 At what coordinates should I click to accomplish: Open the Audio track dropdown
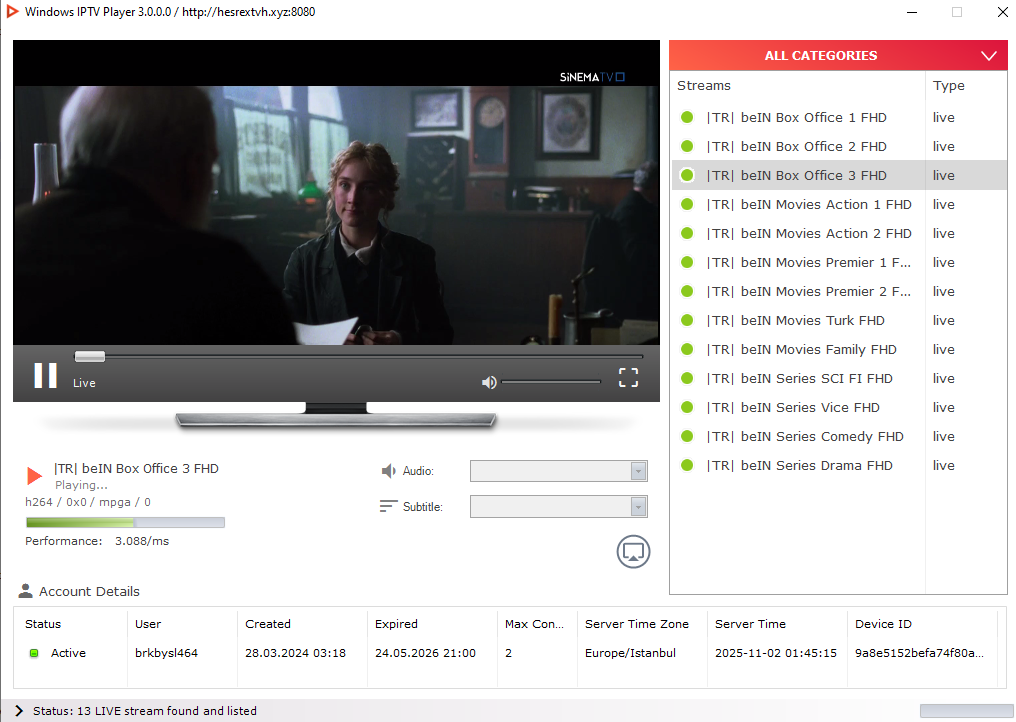click(x=558, y=471)
